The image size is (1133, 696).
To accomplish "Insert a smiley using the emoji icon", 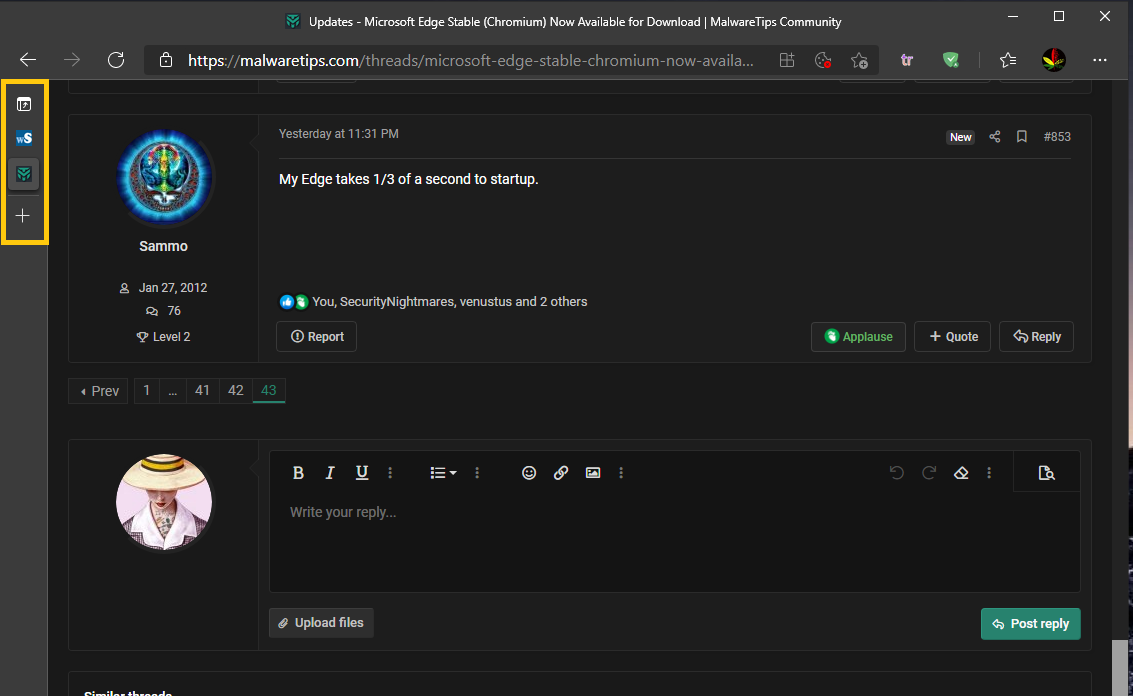I will point(529,473).
